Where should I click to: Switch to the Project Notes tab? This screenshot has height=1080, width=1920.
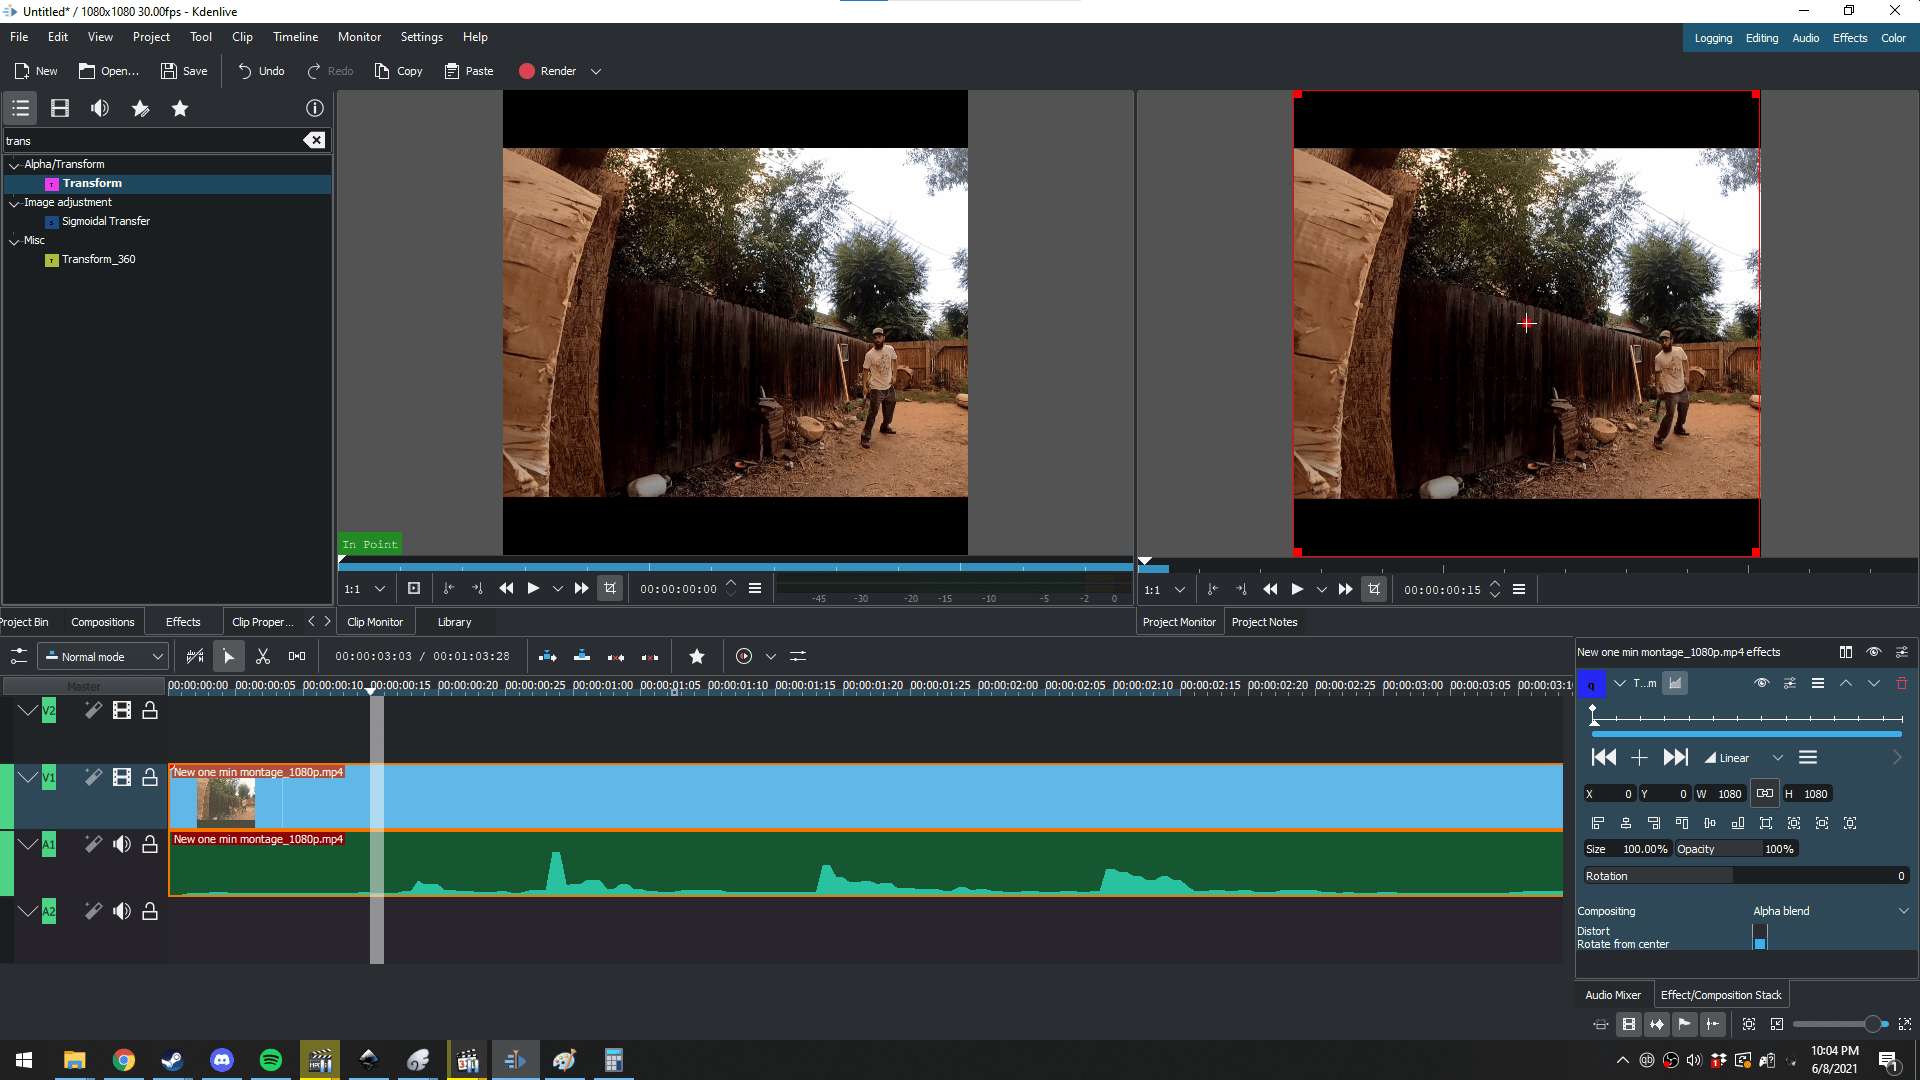coord(1264,621)
